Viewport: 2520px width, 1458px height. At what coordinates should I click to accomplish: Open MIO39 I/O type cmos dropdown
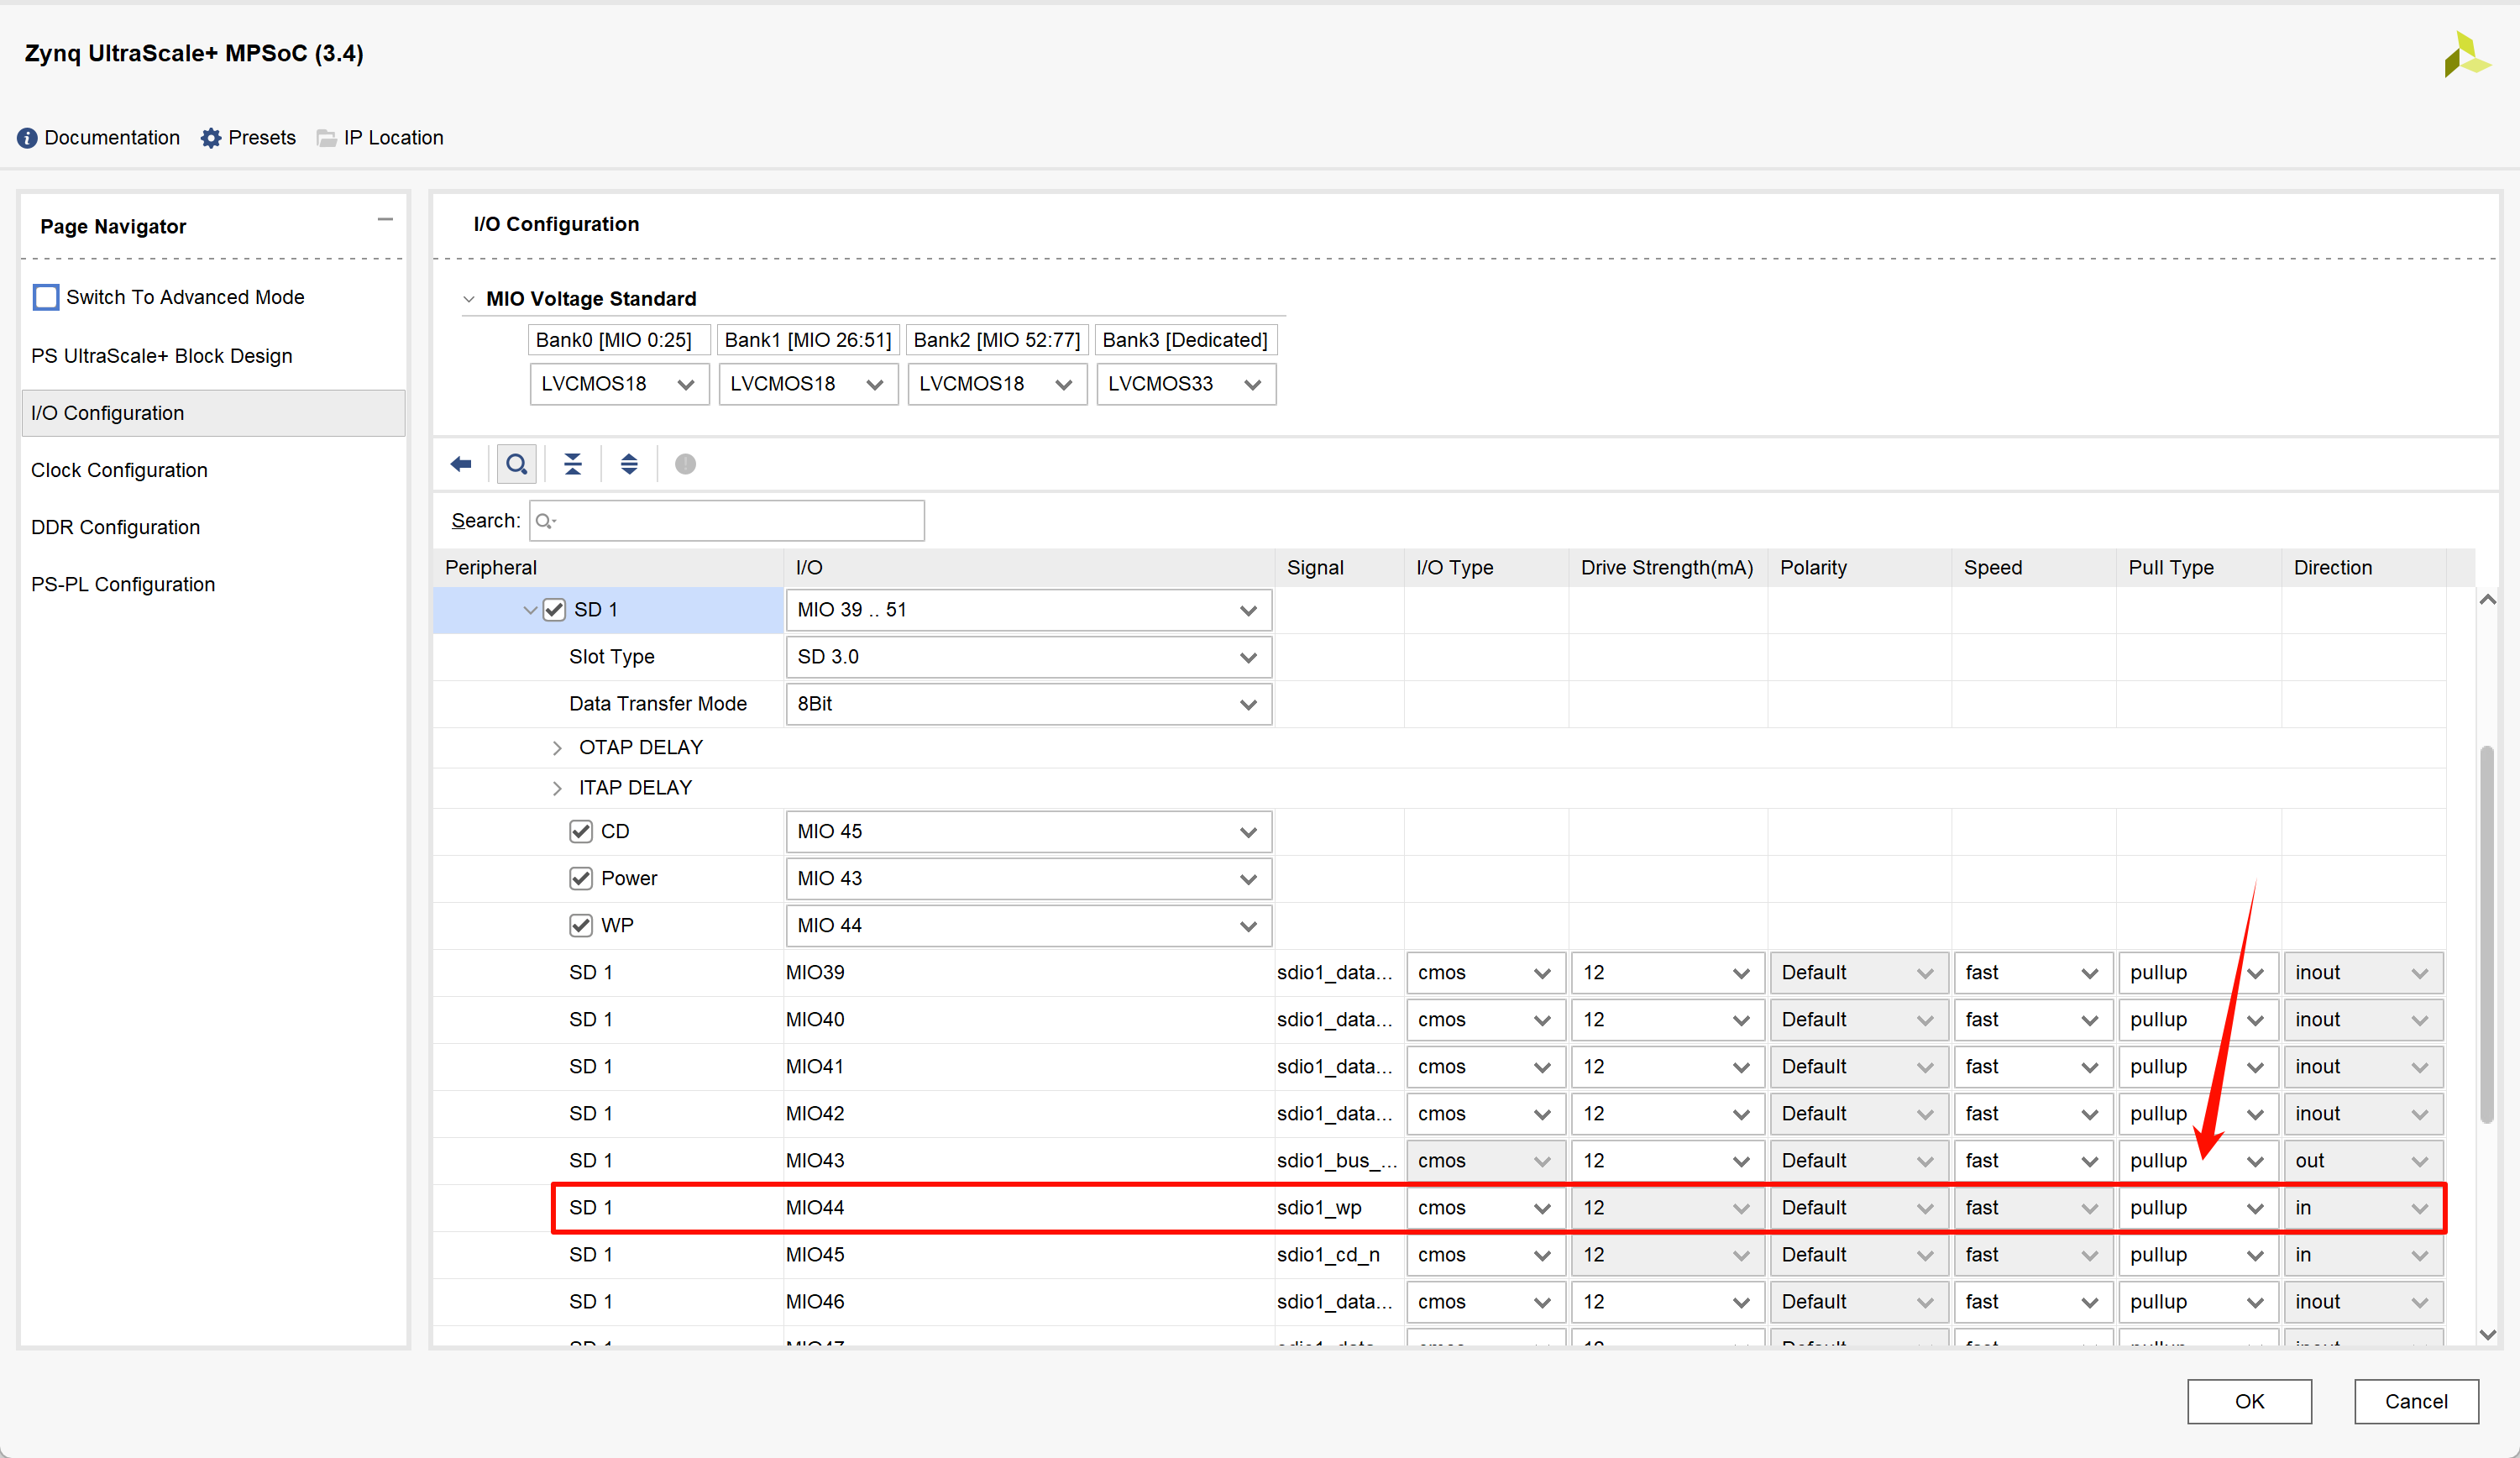[x=1485, y=973]
